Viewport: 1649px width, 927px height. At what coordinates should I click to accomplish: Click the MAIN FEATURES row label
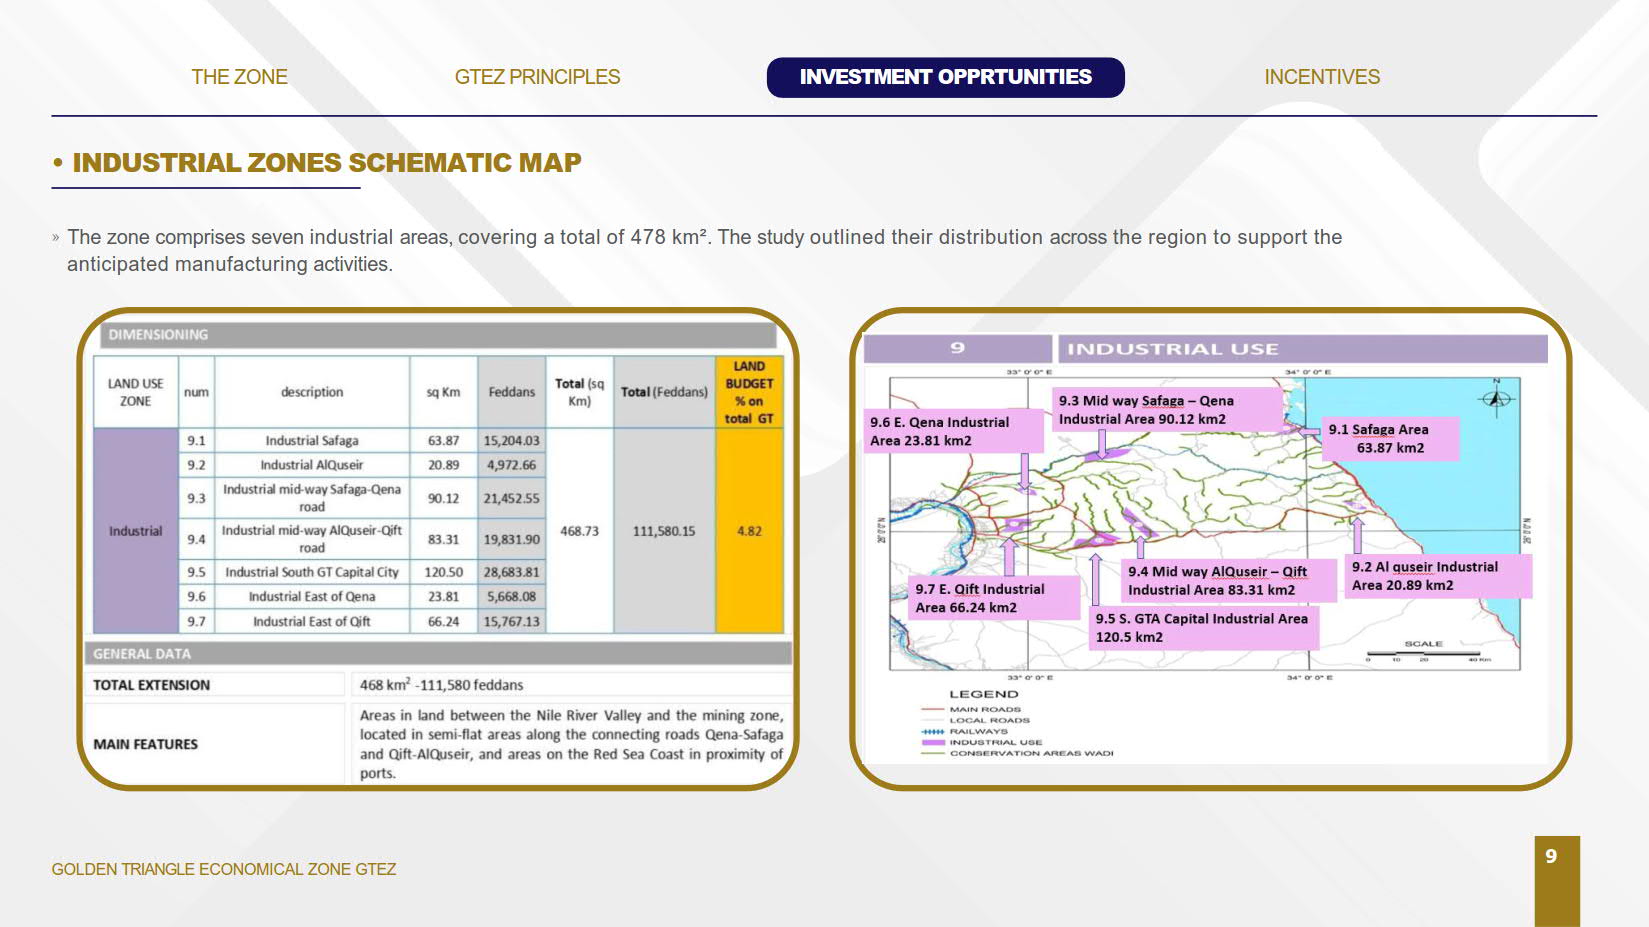click(x=146, y=744)
